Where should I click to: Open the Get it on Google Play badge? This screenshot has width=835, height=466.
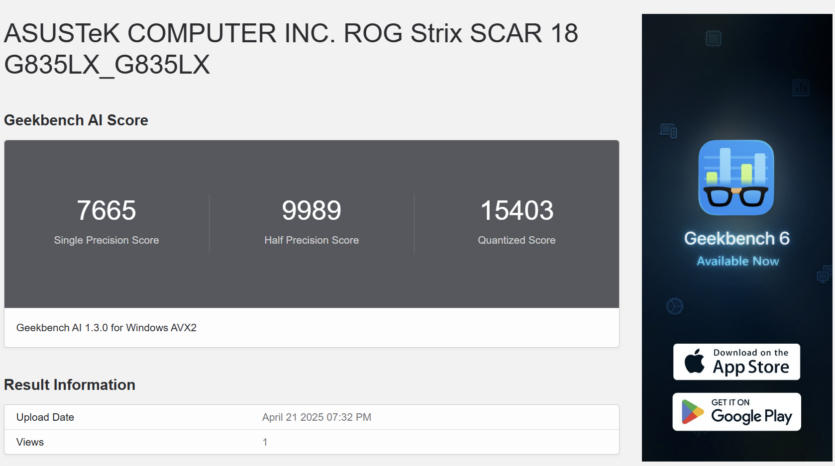click(x=736, y=412)
